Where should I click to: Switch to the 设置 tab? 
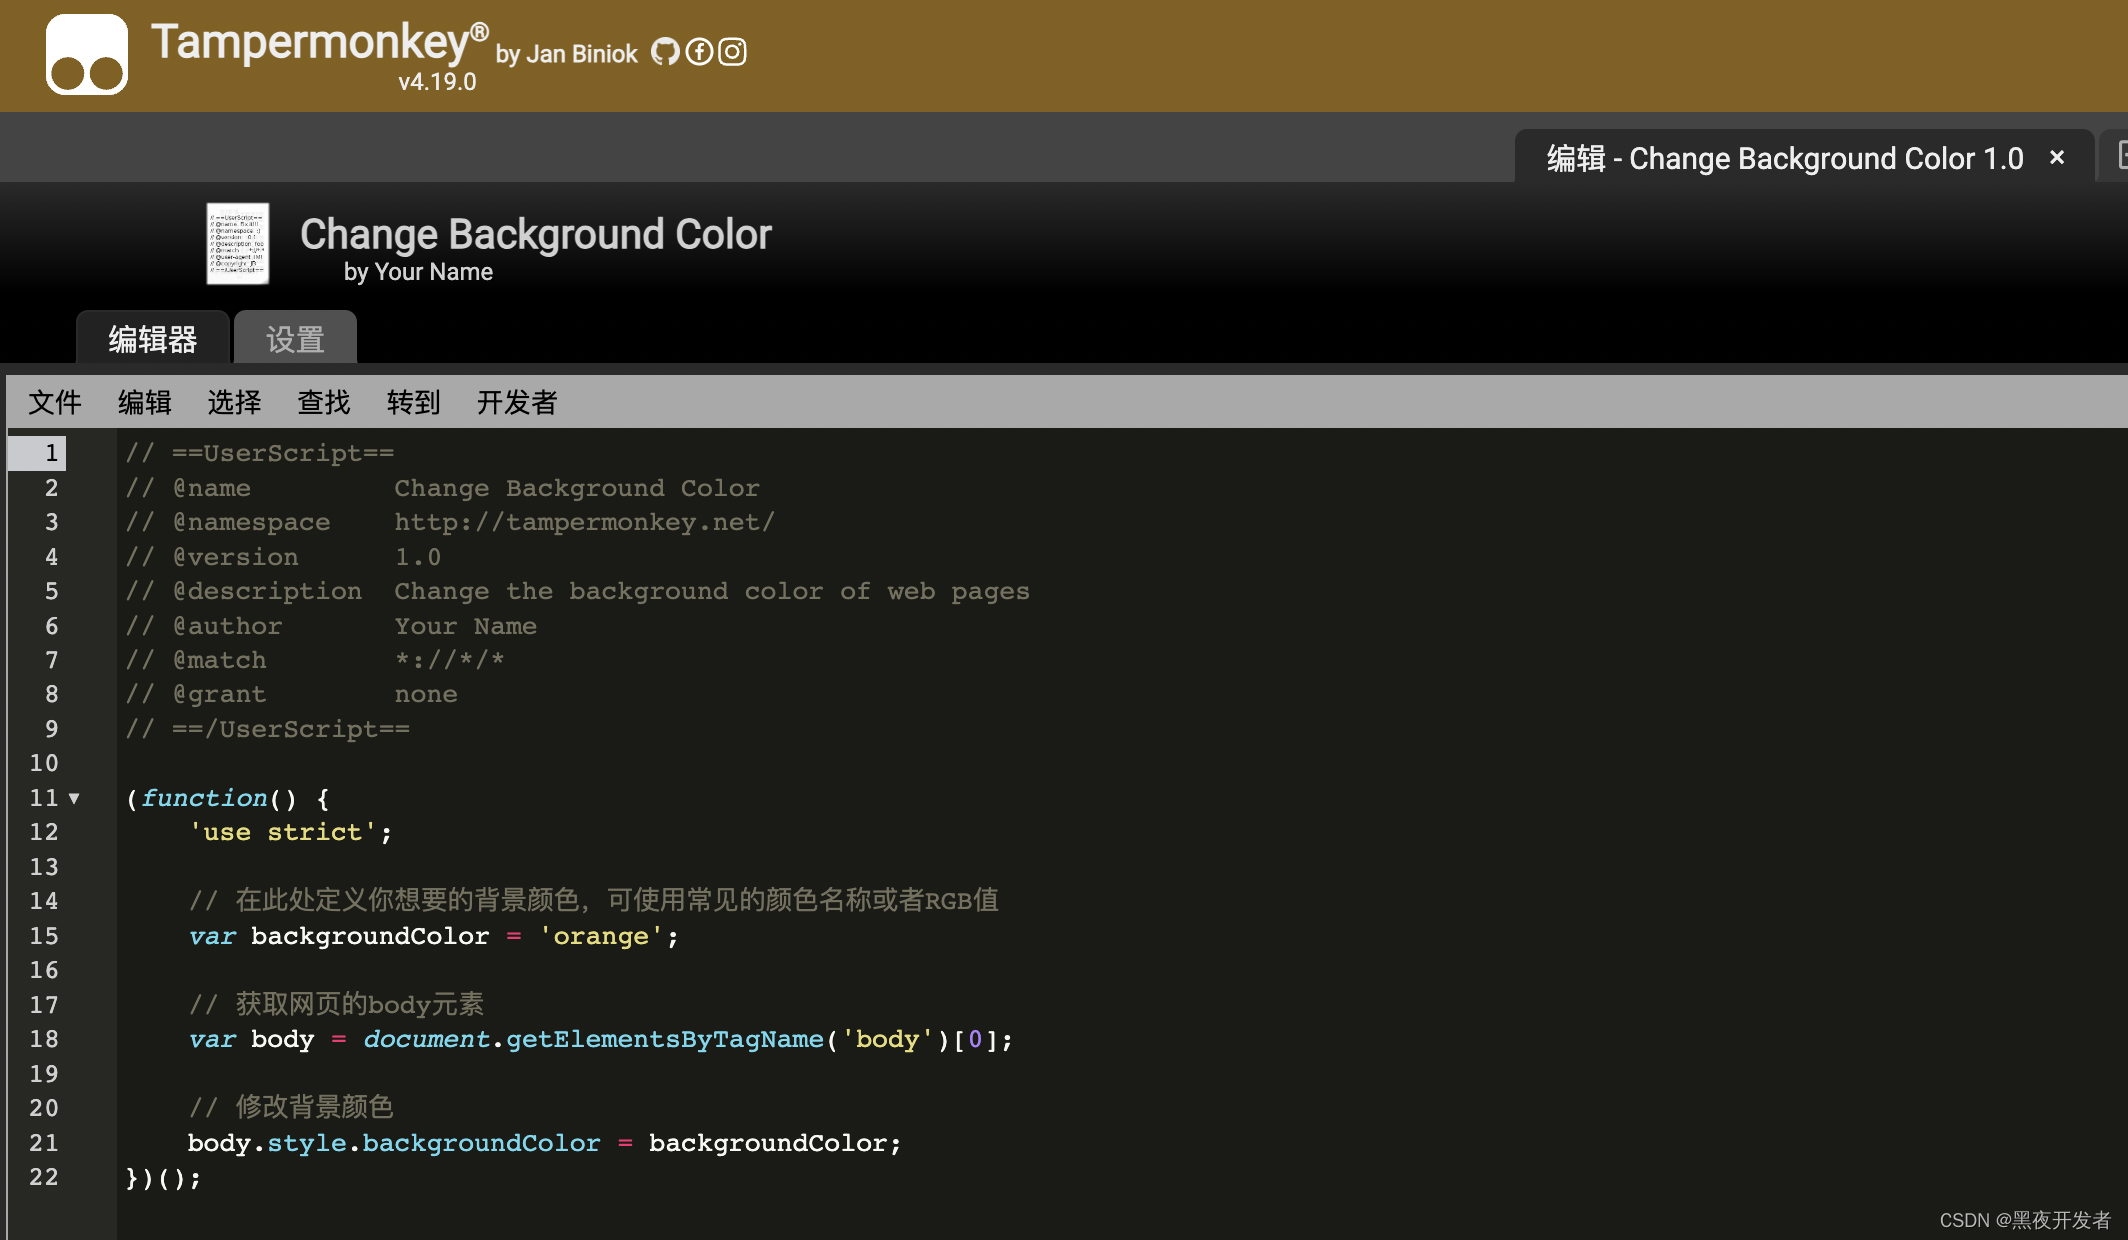295,339
